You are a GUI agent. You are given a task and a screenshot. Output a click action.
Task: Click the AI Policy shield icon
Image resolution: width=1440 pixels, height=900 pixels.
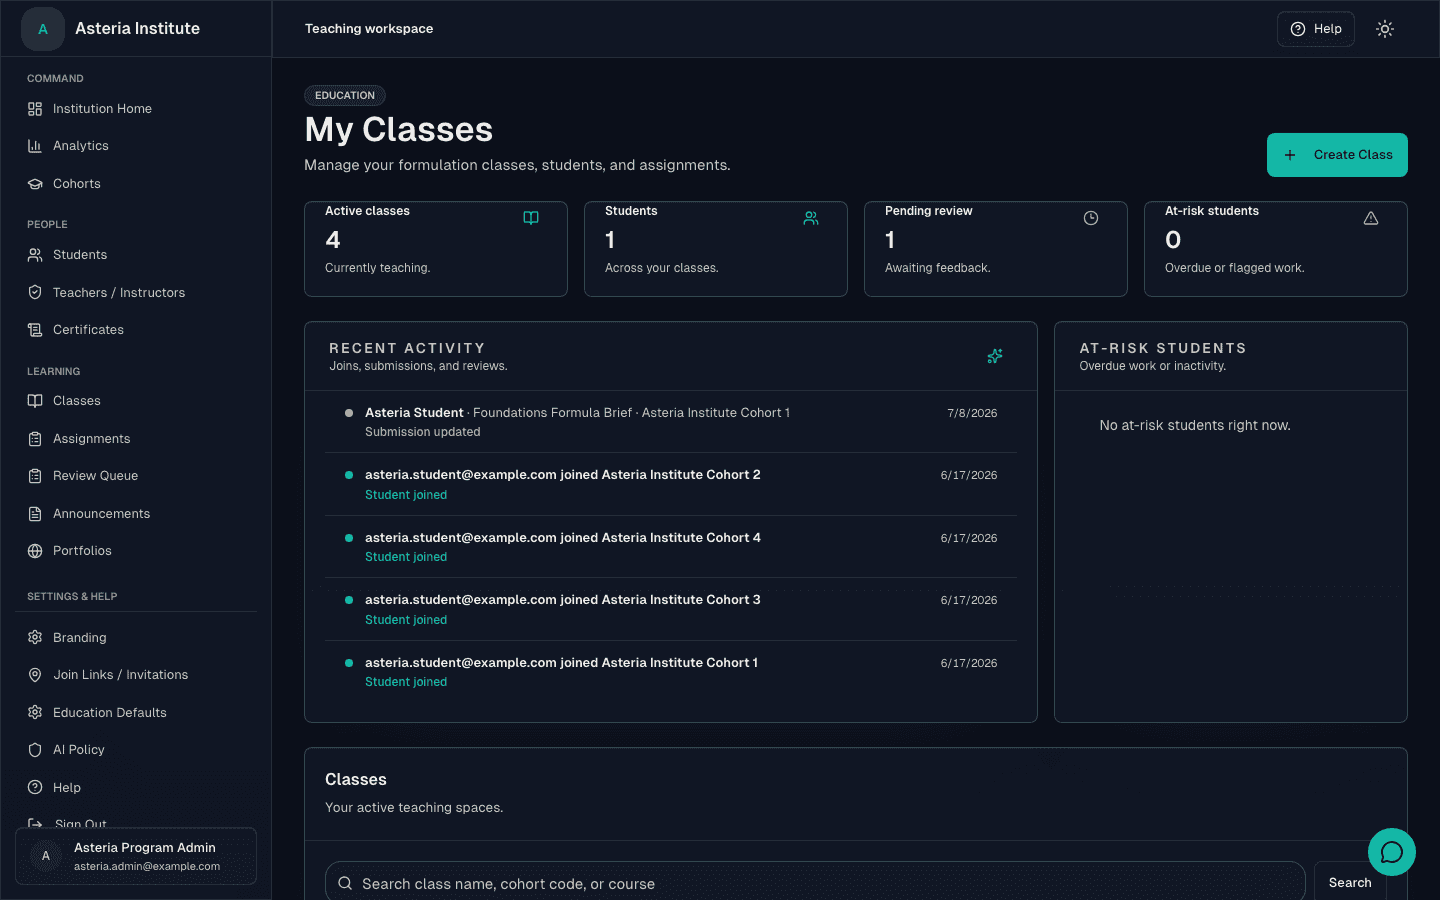coord(35,750)
